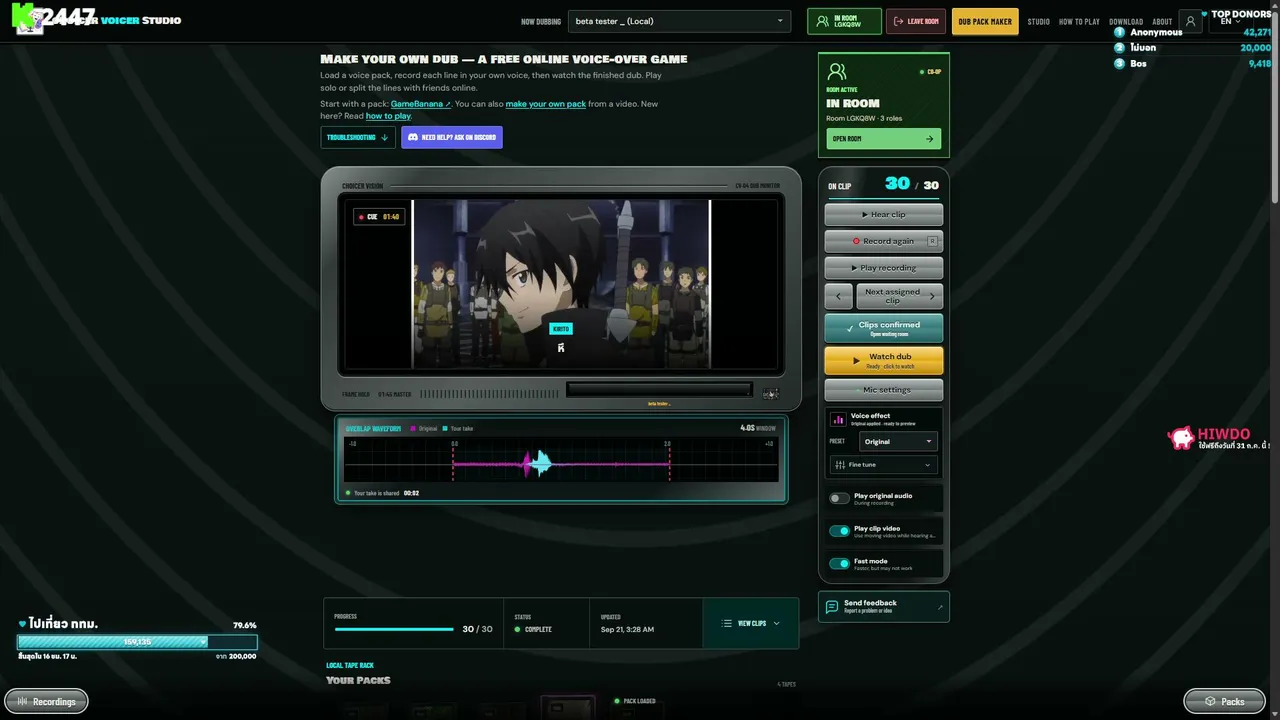1280x720 pixels.
Task: Click the Open Room arrow icon
Action: click(929, 139)
